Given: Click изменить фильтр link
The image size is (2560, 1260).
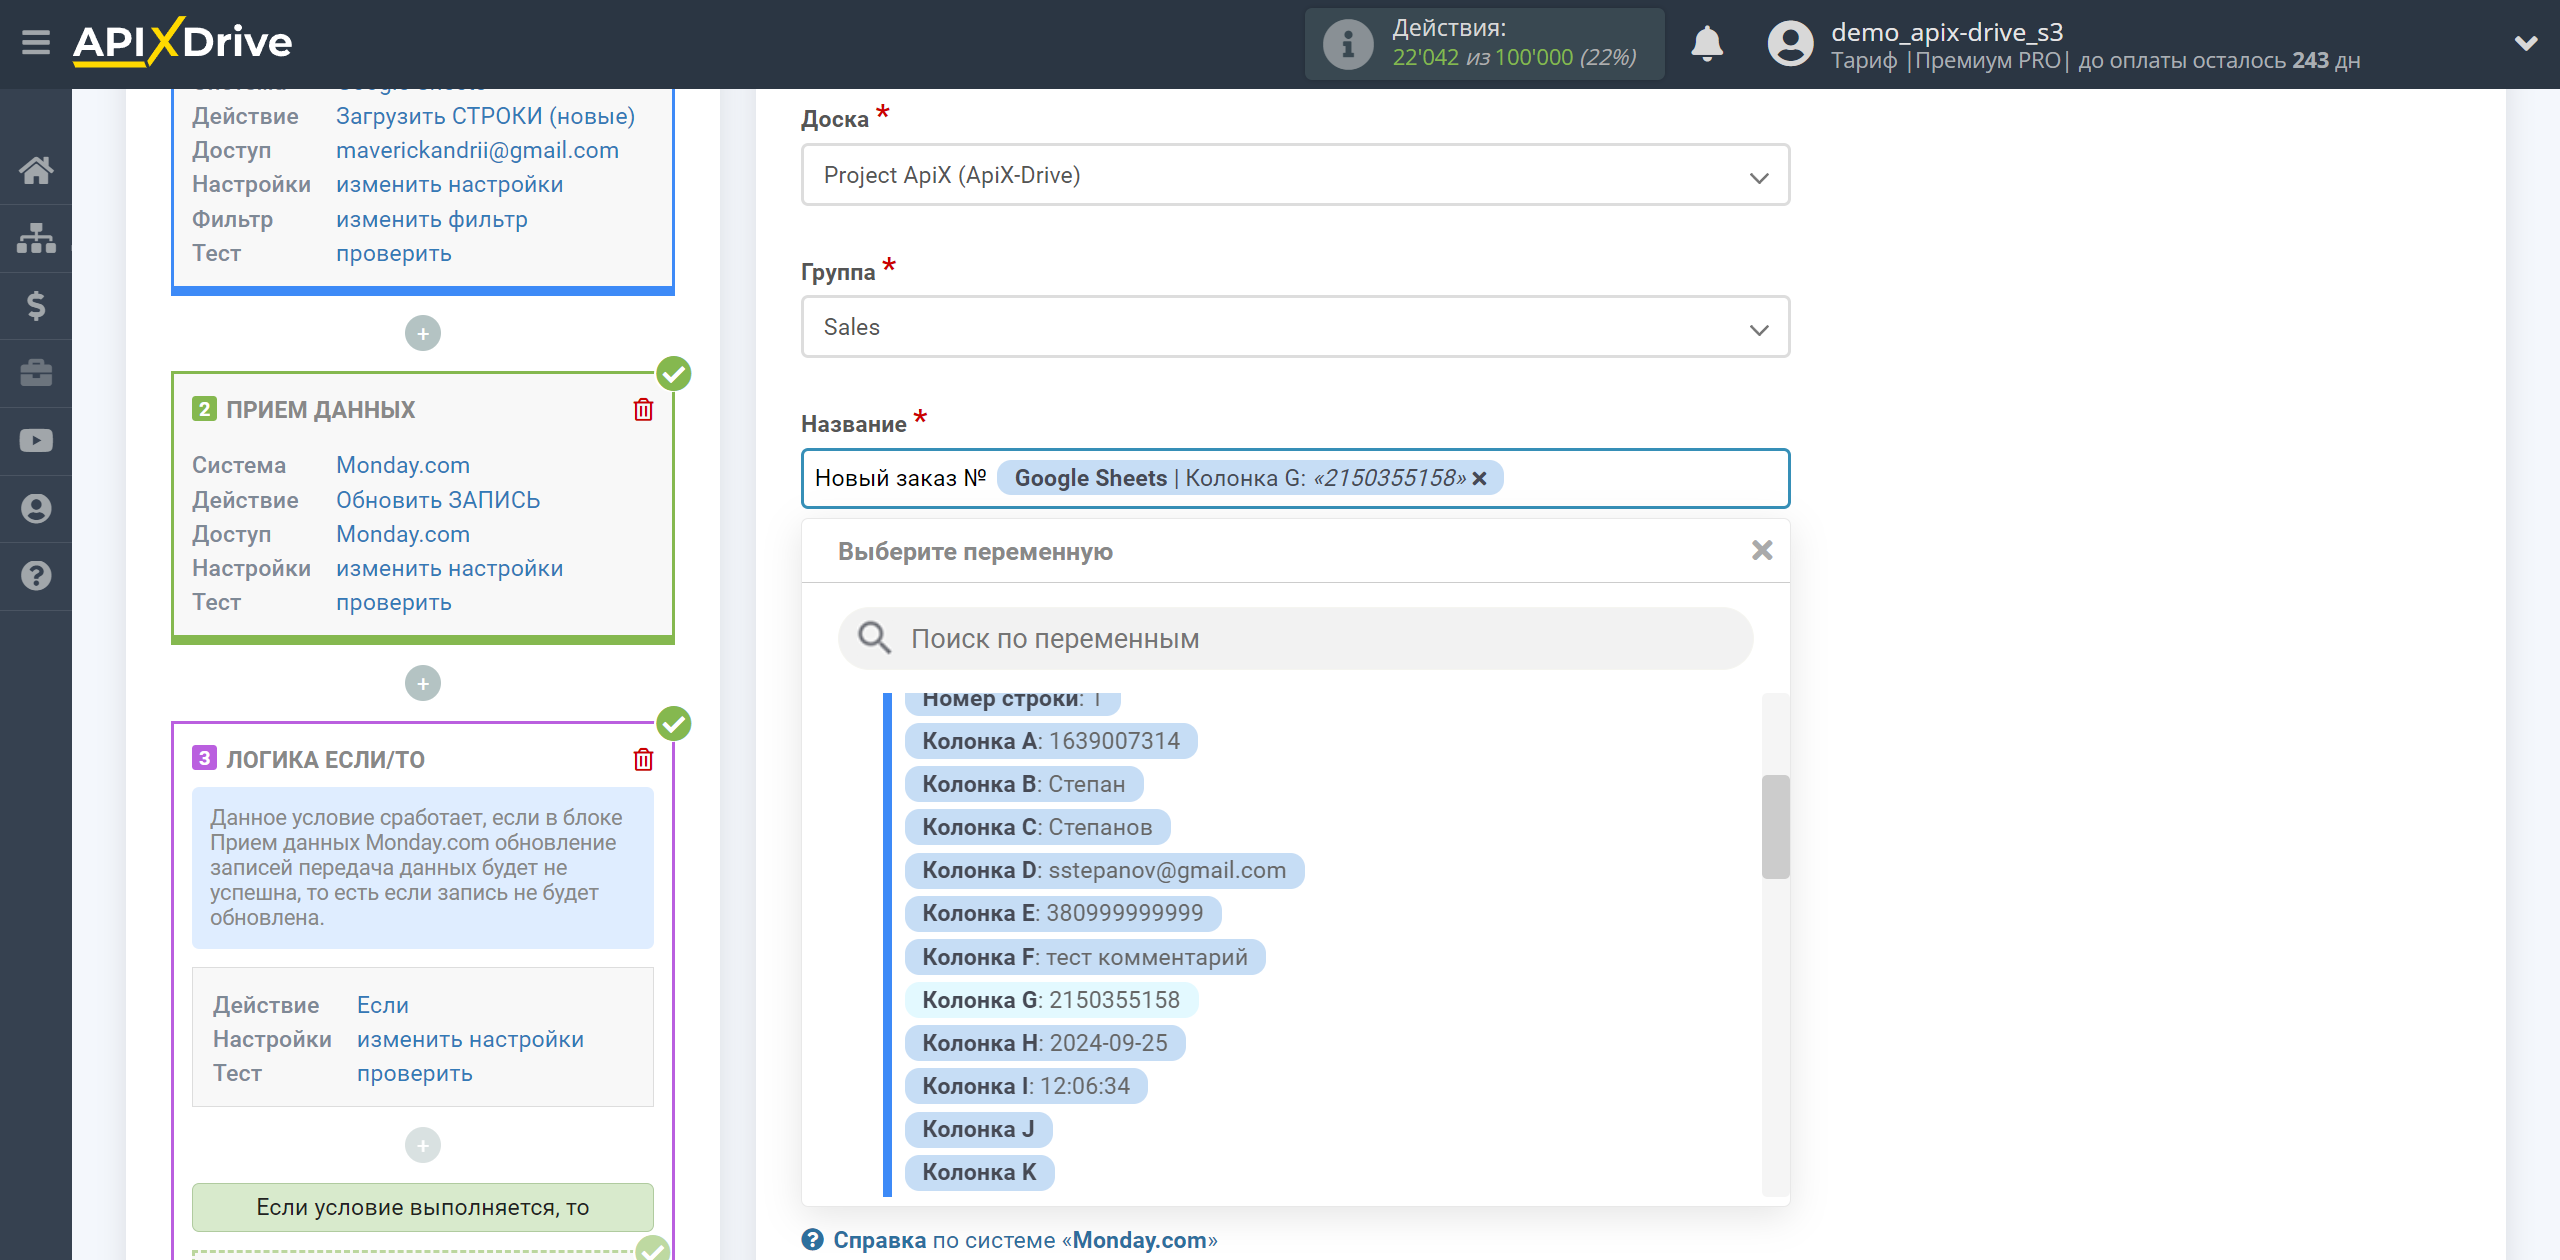Looking at the screenshot, I should coord(431,219).
